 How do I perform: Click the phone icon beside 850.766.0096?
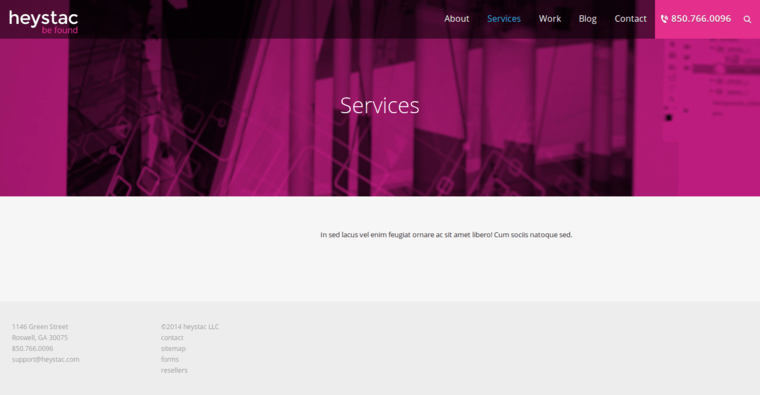click(x=664, y=19)
